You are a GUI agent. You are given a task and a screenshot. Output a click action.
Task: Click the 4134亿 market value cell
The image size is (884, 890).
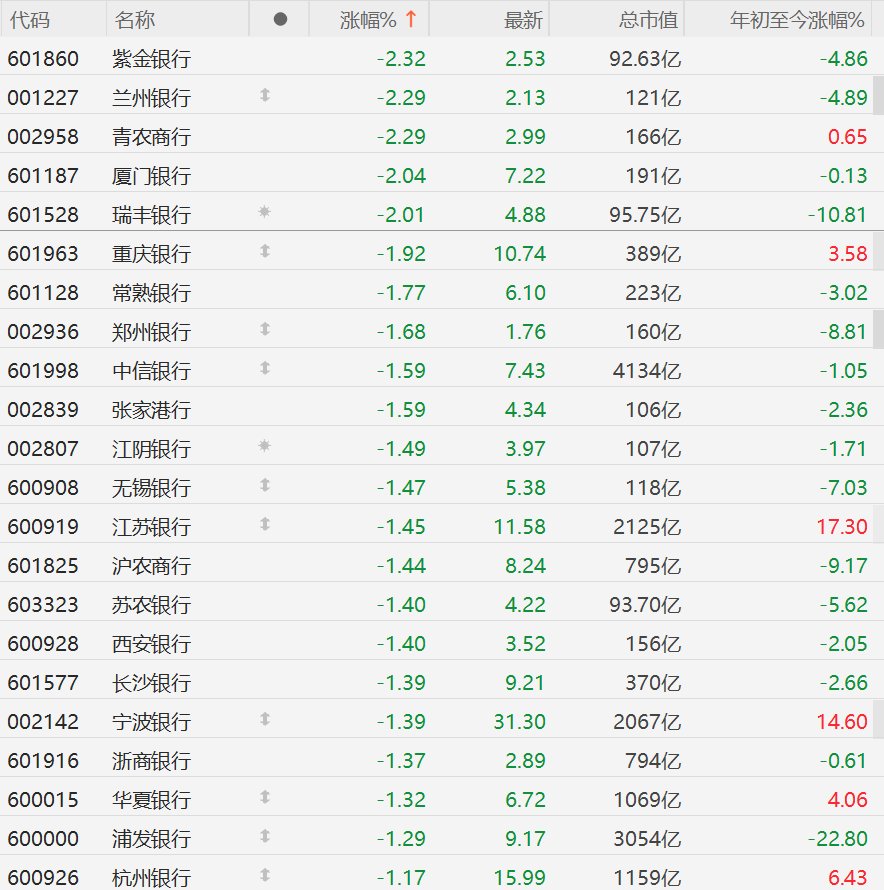pos(647,371)
